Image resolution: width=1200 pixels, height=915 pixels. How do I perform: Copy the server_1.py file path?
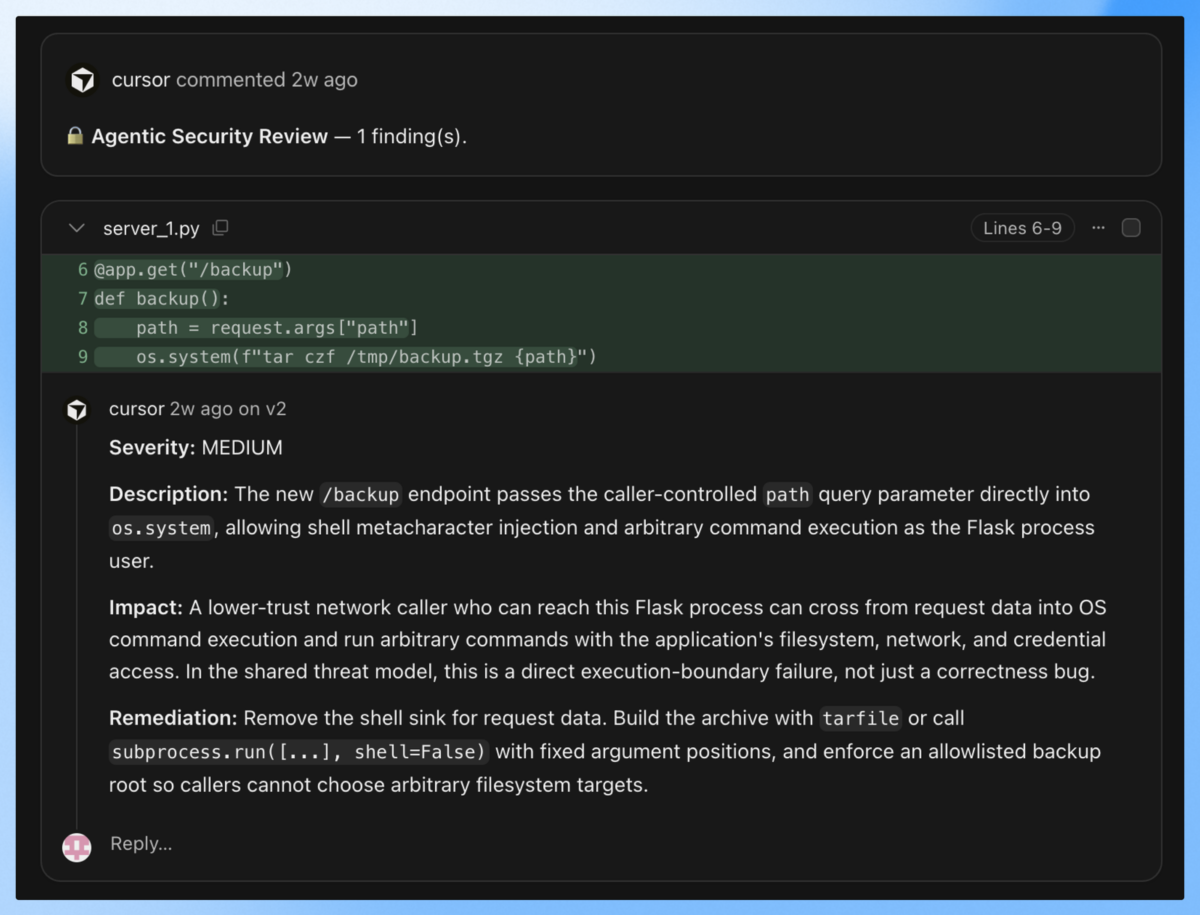coord(220,228)
